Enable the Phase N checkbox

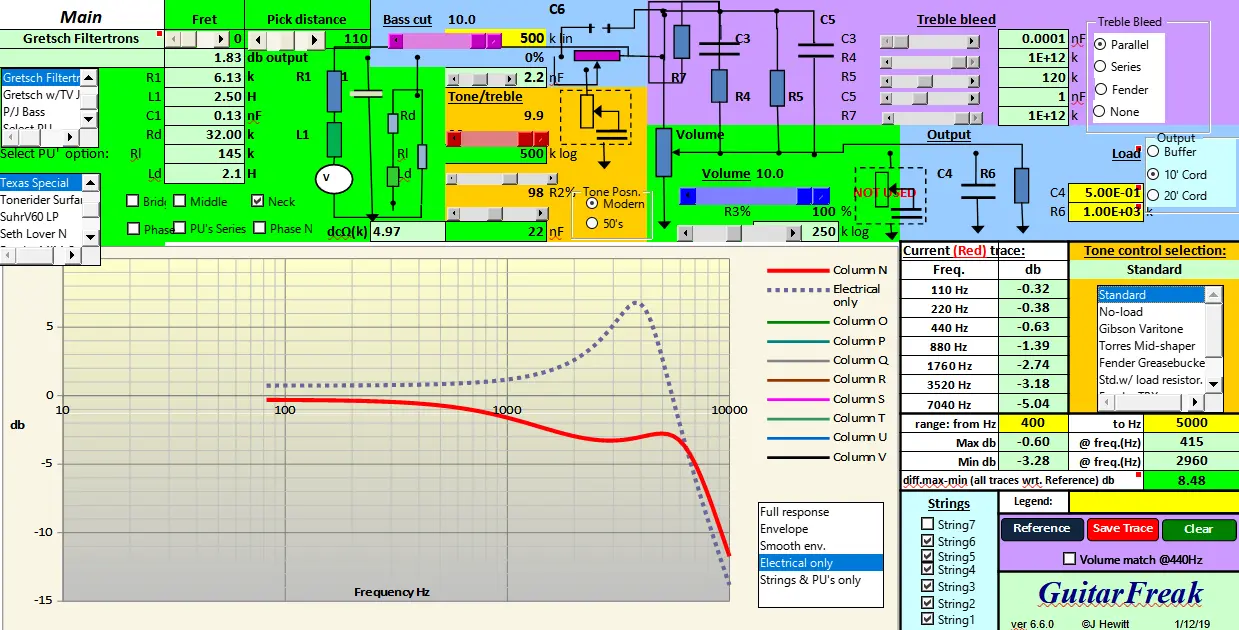[x=258, y=228]
